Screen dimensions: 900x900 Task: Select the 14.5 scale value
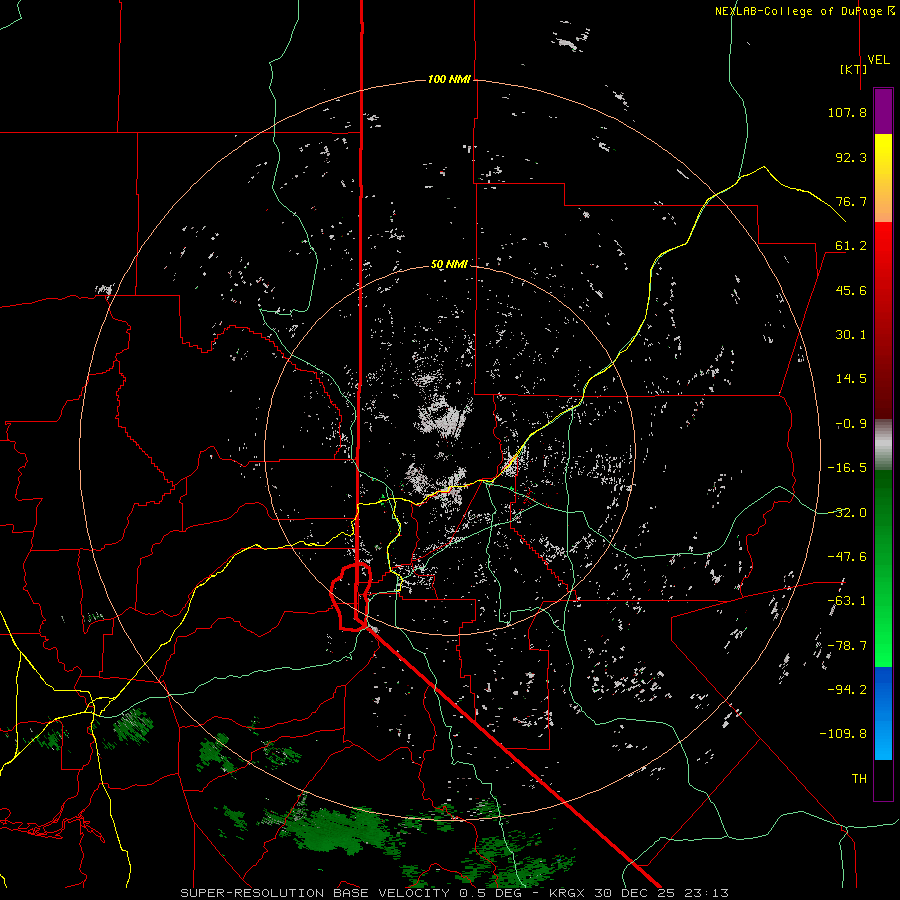(x=851, y=379)
